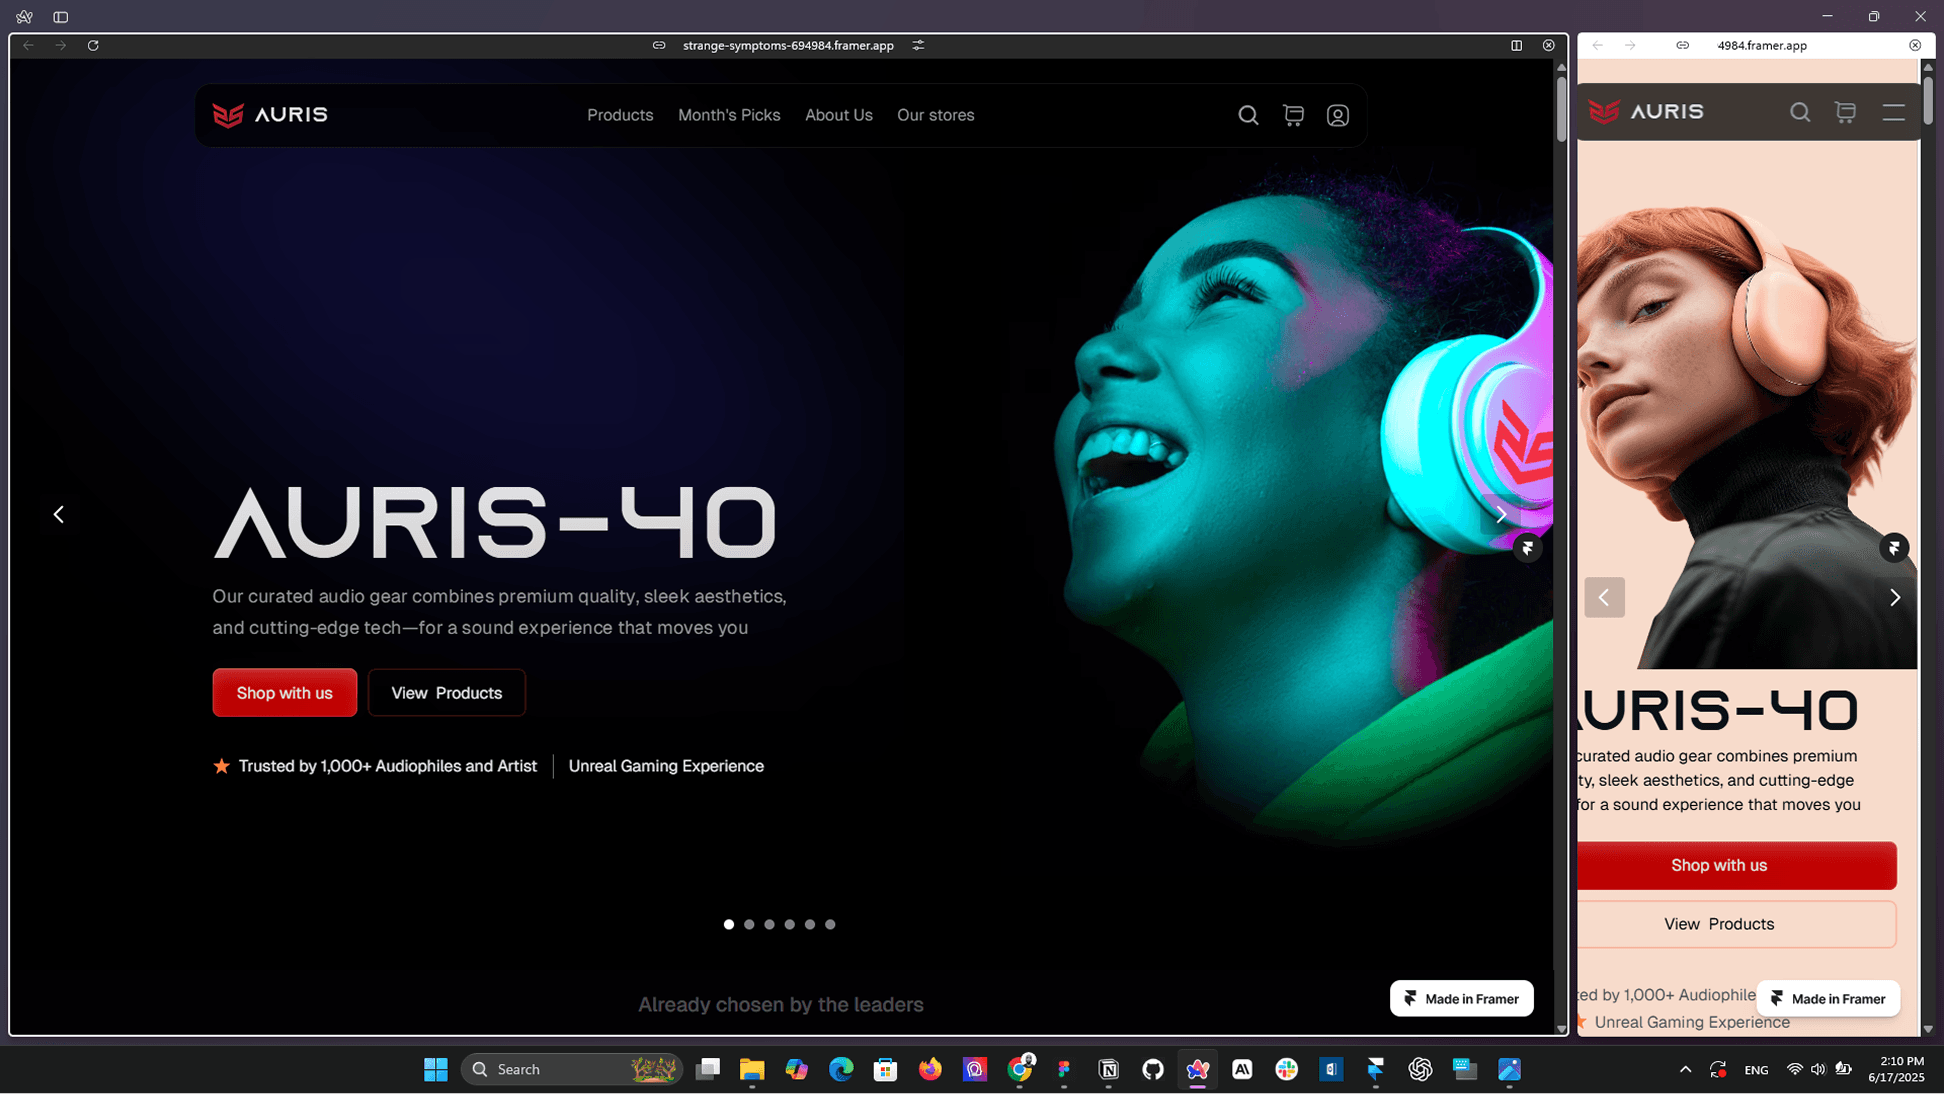Viewport: 1944px width, 1094px height.
Task: Toggle the browser sidebar panel icon
Action: click(61, 17)
